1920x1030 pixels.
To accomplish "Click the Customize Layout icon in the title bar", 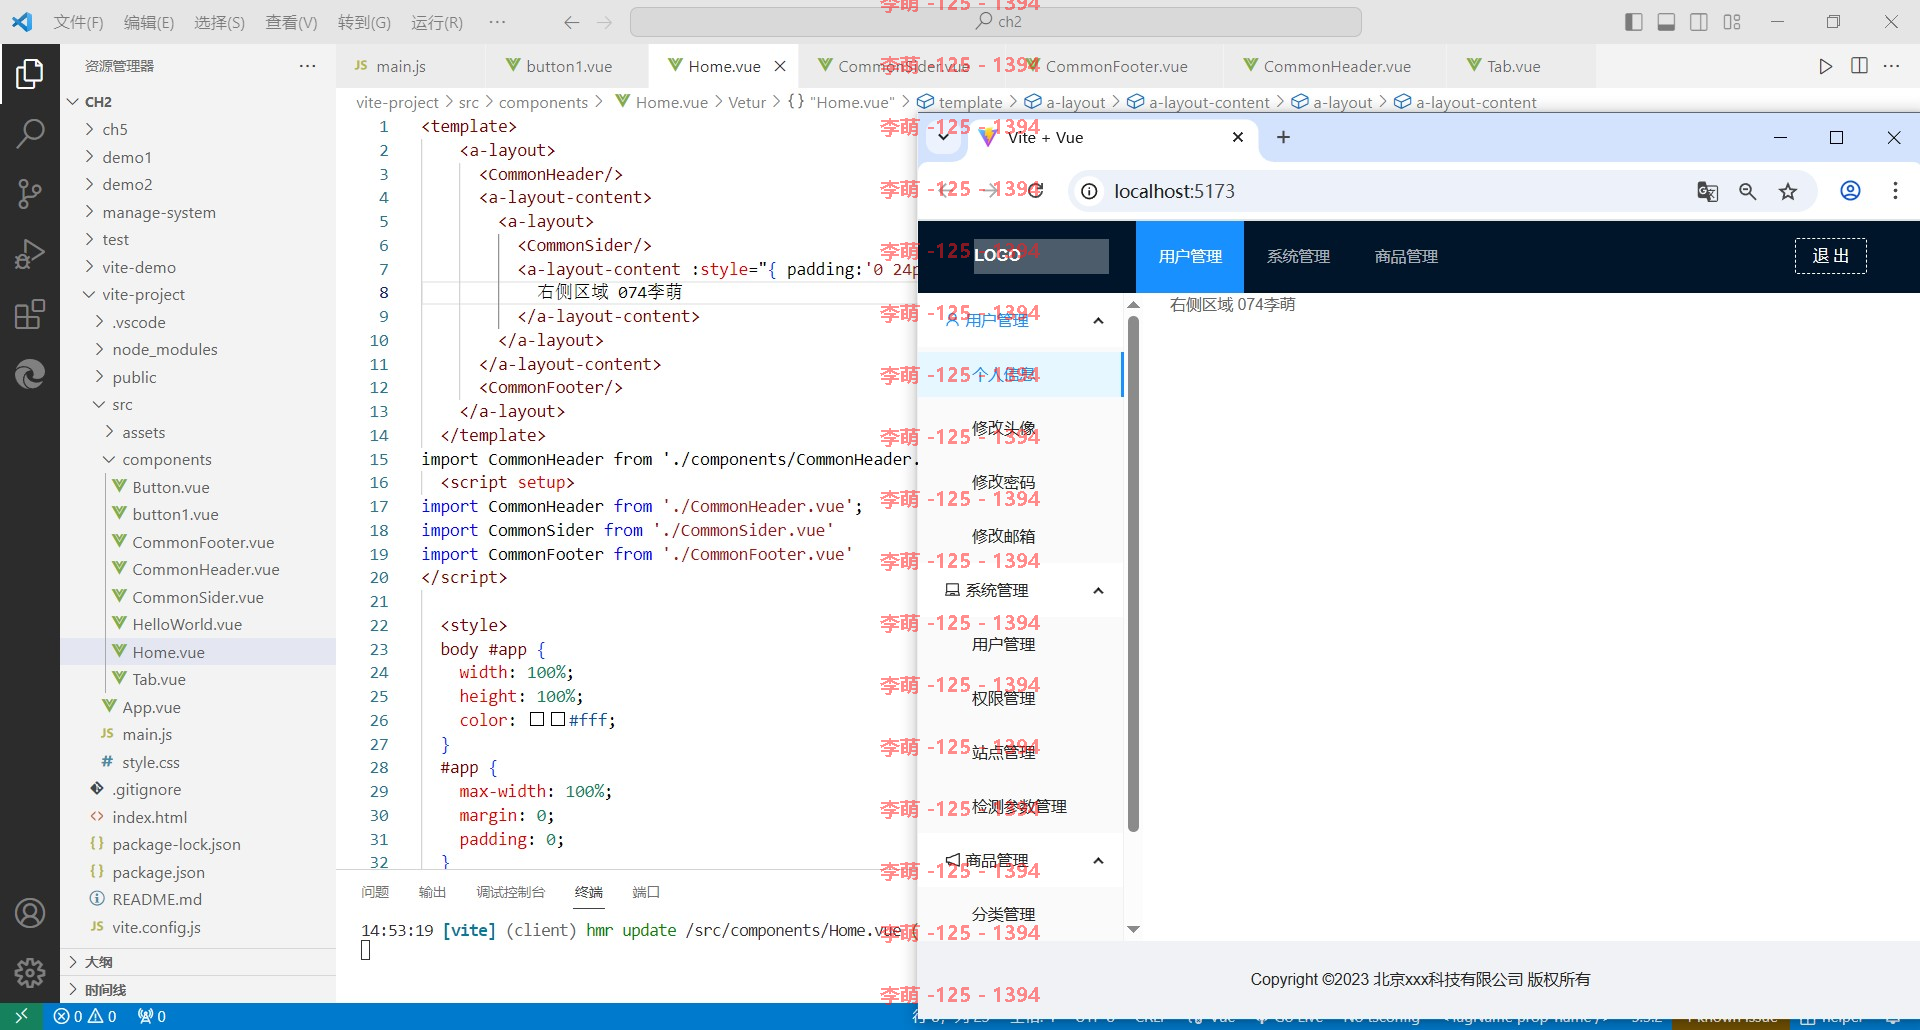I will [x=1732, y=22].
